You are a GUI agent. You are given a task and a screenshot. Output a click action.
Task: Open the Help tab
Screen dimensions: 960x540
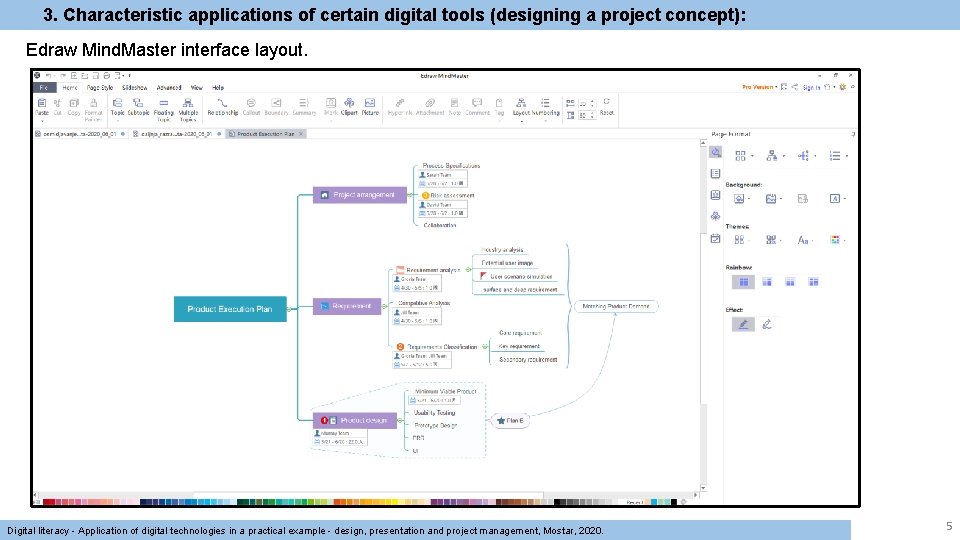tap(218, 88)
